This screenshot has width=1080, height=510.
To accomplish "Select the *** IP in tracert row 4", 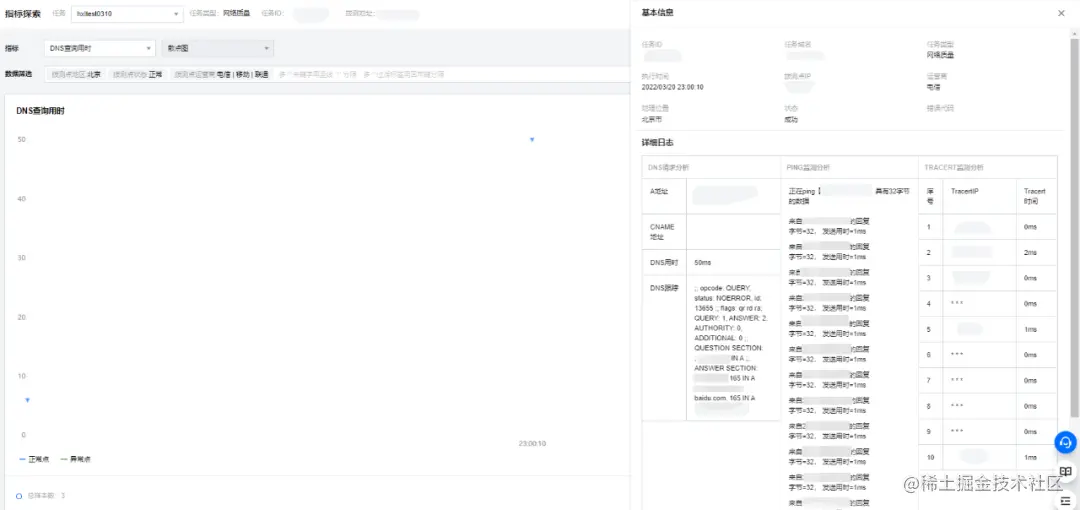I will pyautogui.click(x=957, y=303).
